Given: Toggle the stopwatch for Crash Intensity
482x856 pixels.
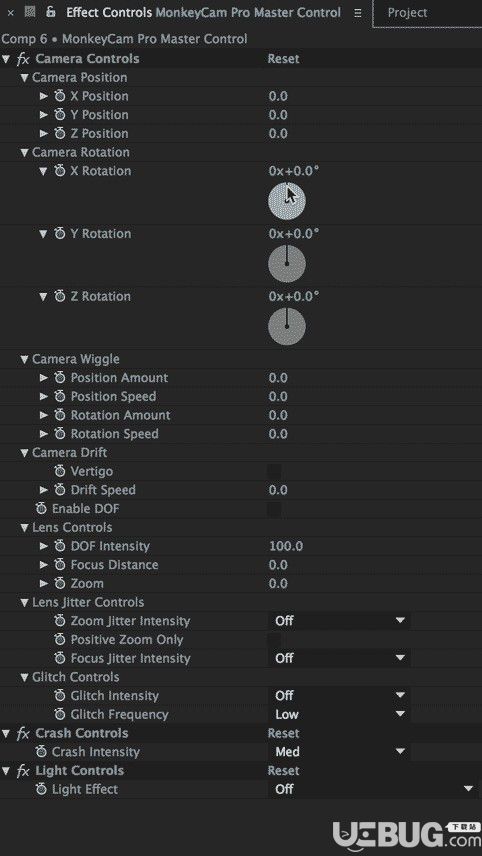Looking at the screenshot, I should [41, 752].
